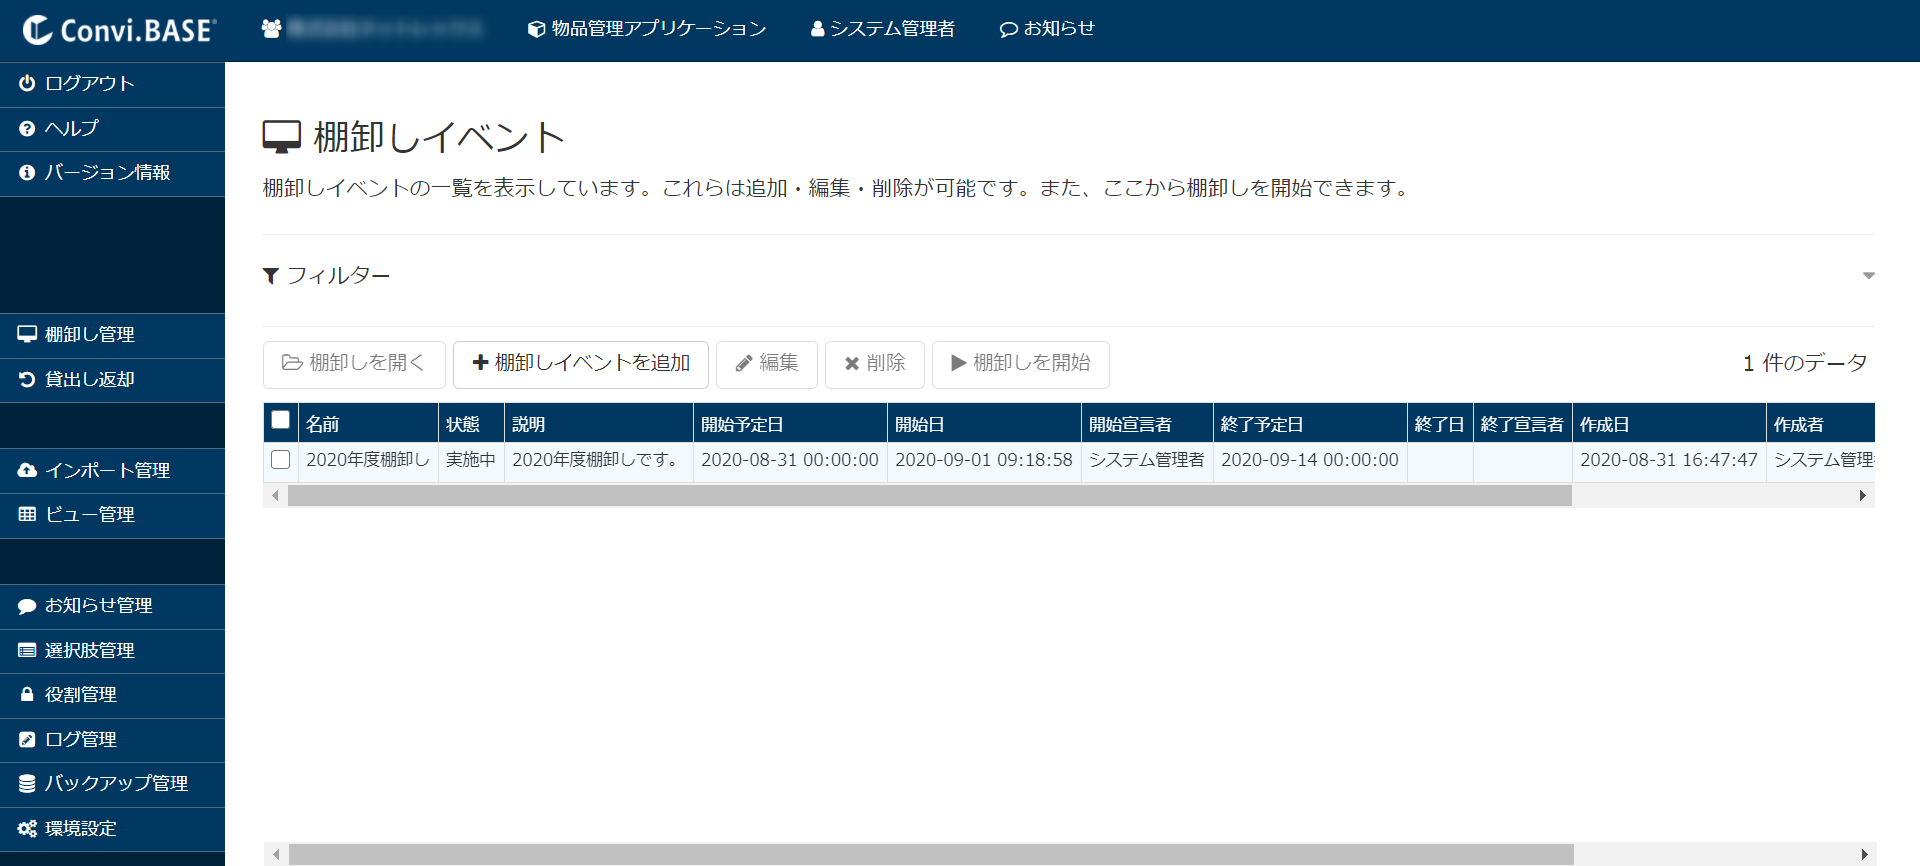Viewport: 1920px width, 866px height.
Task: Toggle the select-all checkbox in table header
Action: pyautogui.click(x=281, y=420)
